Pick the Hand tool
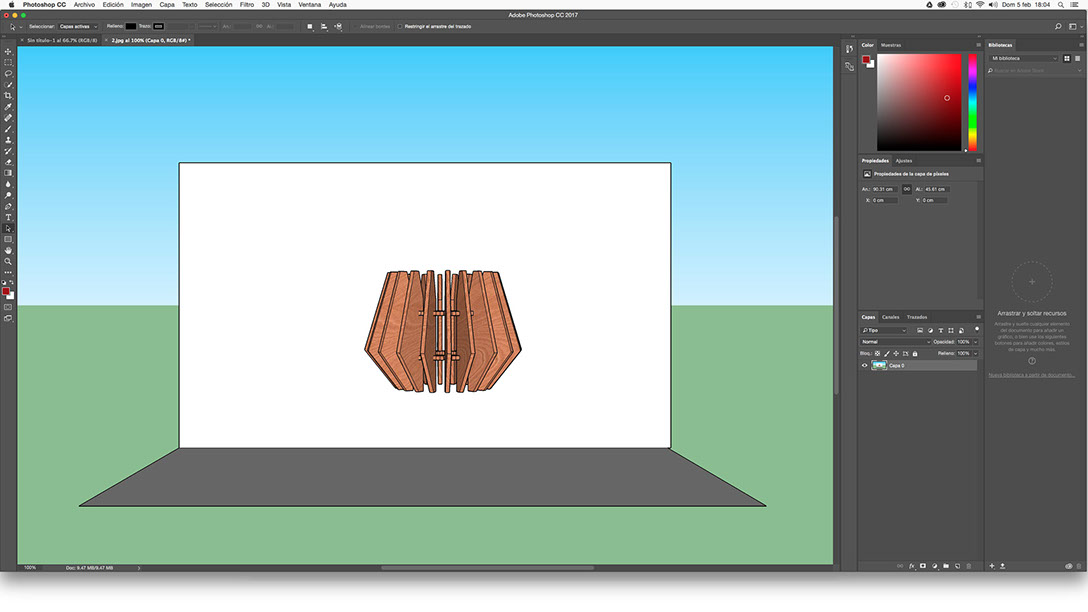 pyautogui.click(x=8, y=250)
